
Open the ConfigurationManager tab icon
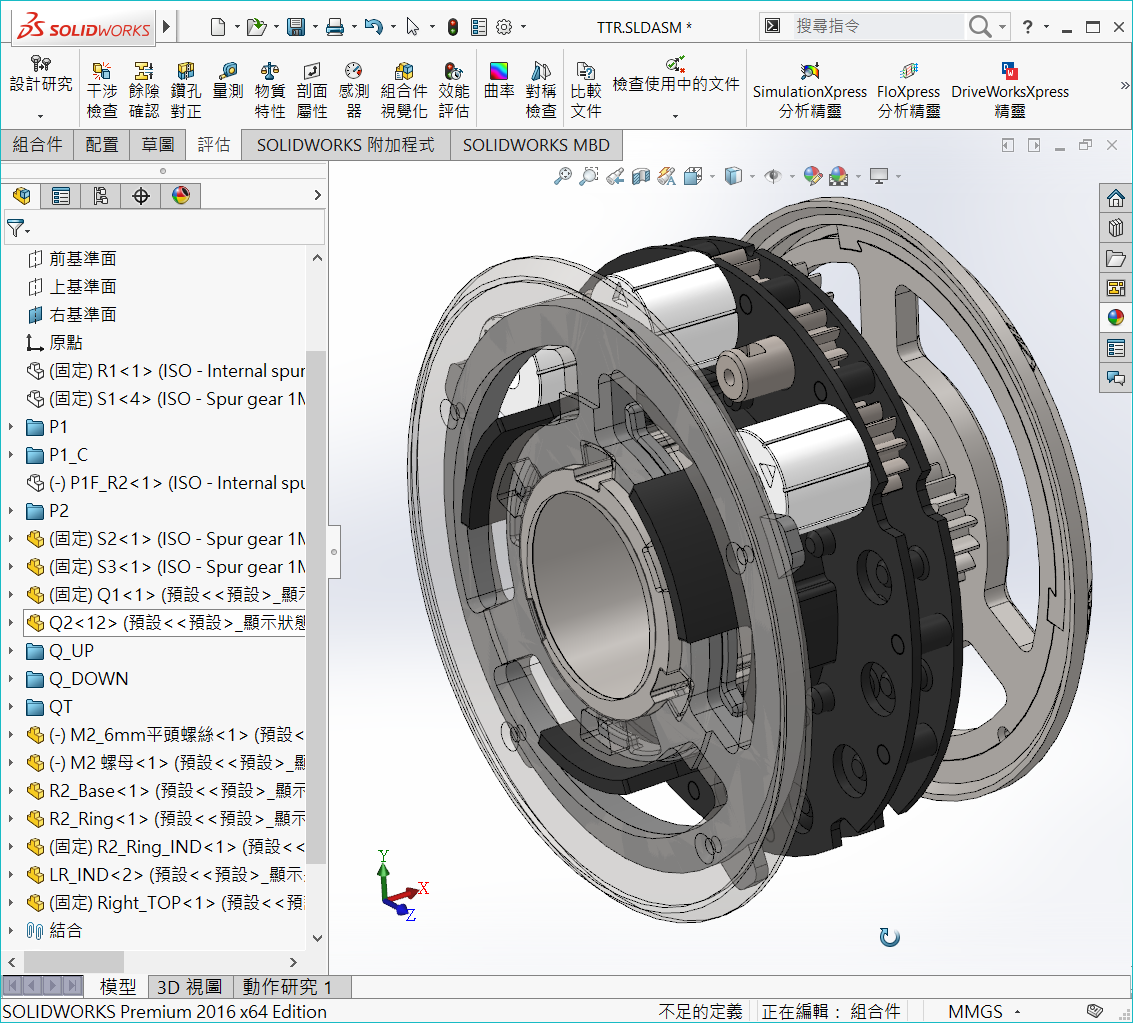101,196
